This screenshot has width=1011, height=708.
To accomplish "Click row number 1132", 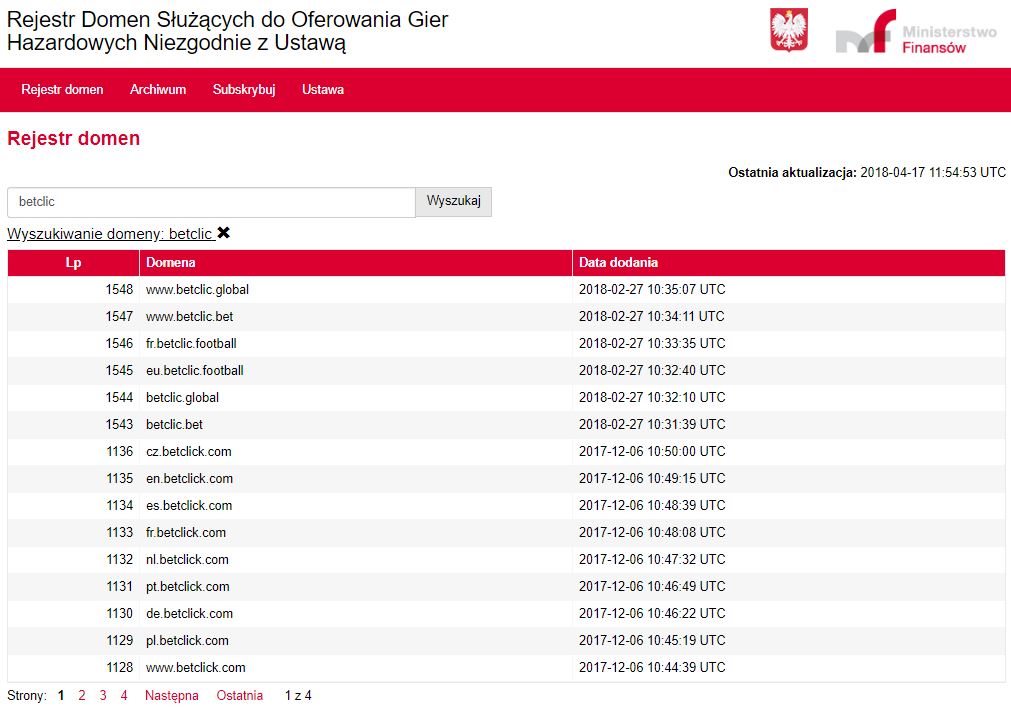I will point(120,560).
